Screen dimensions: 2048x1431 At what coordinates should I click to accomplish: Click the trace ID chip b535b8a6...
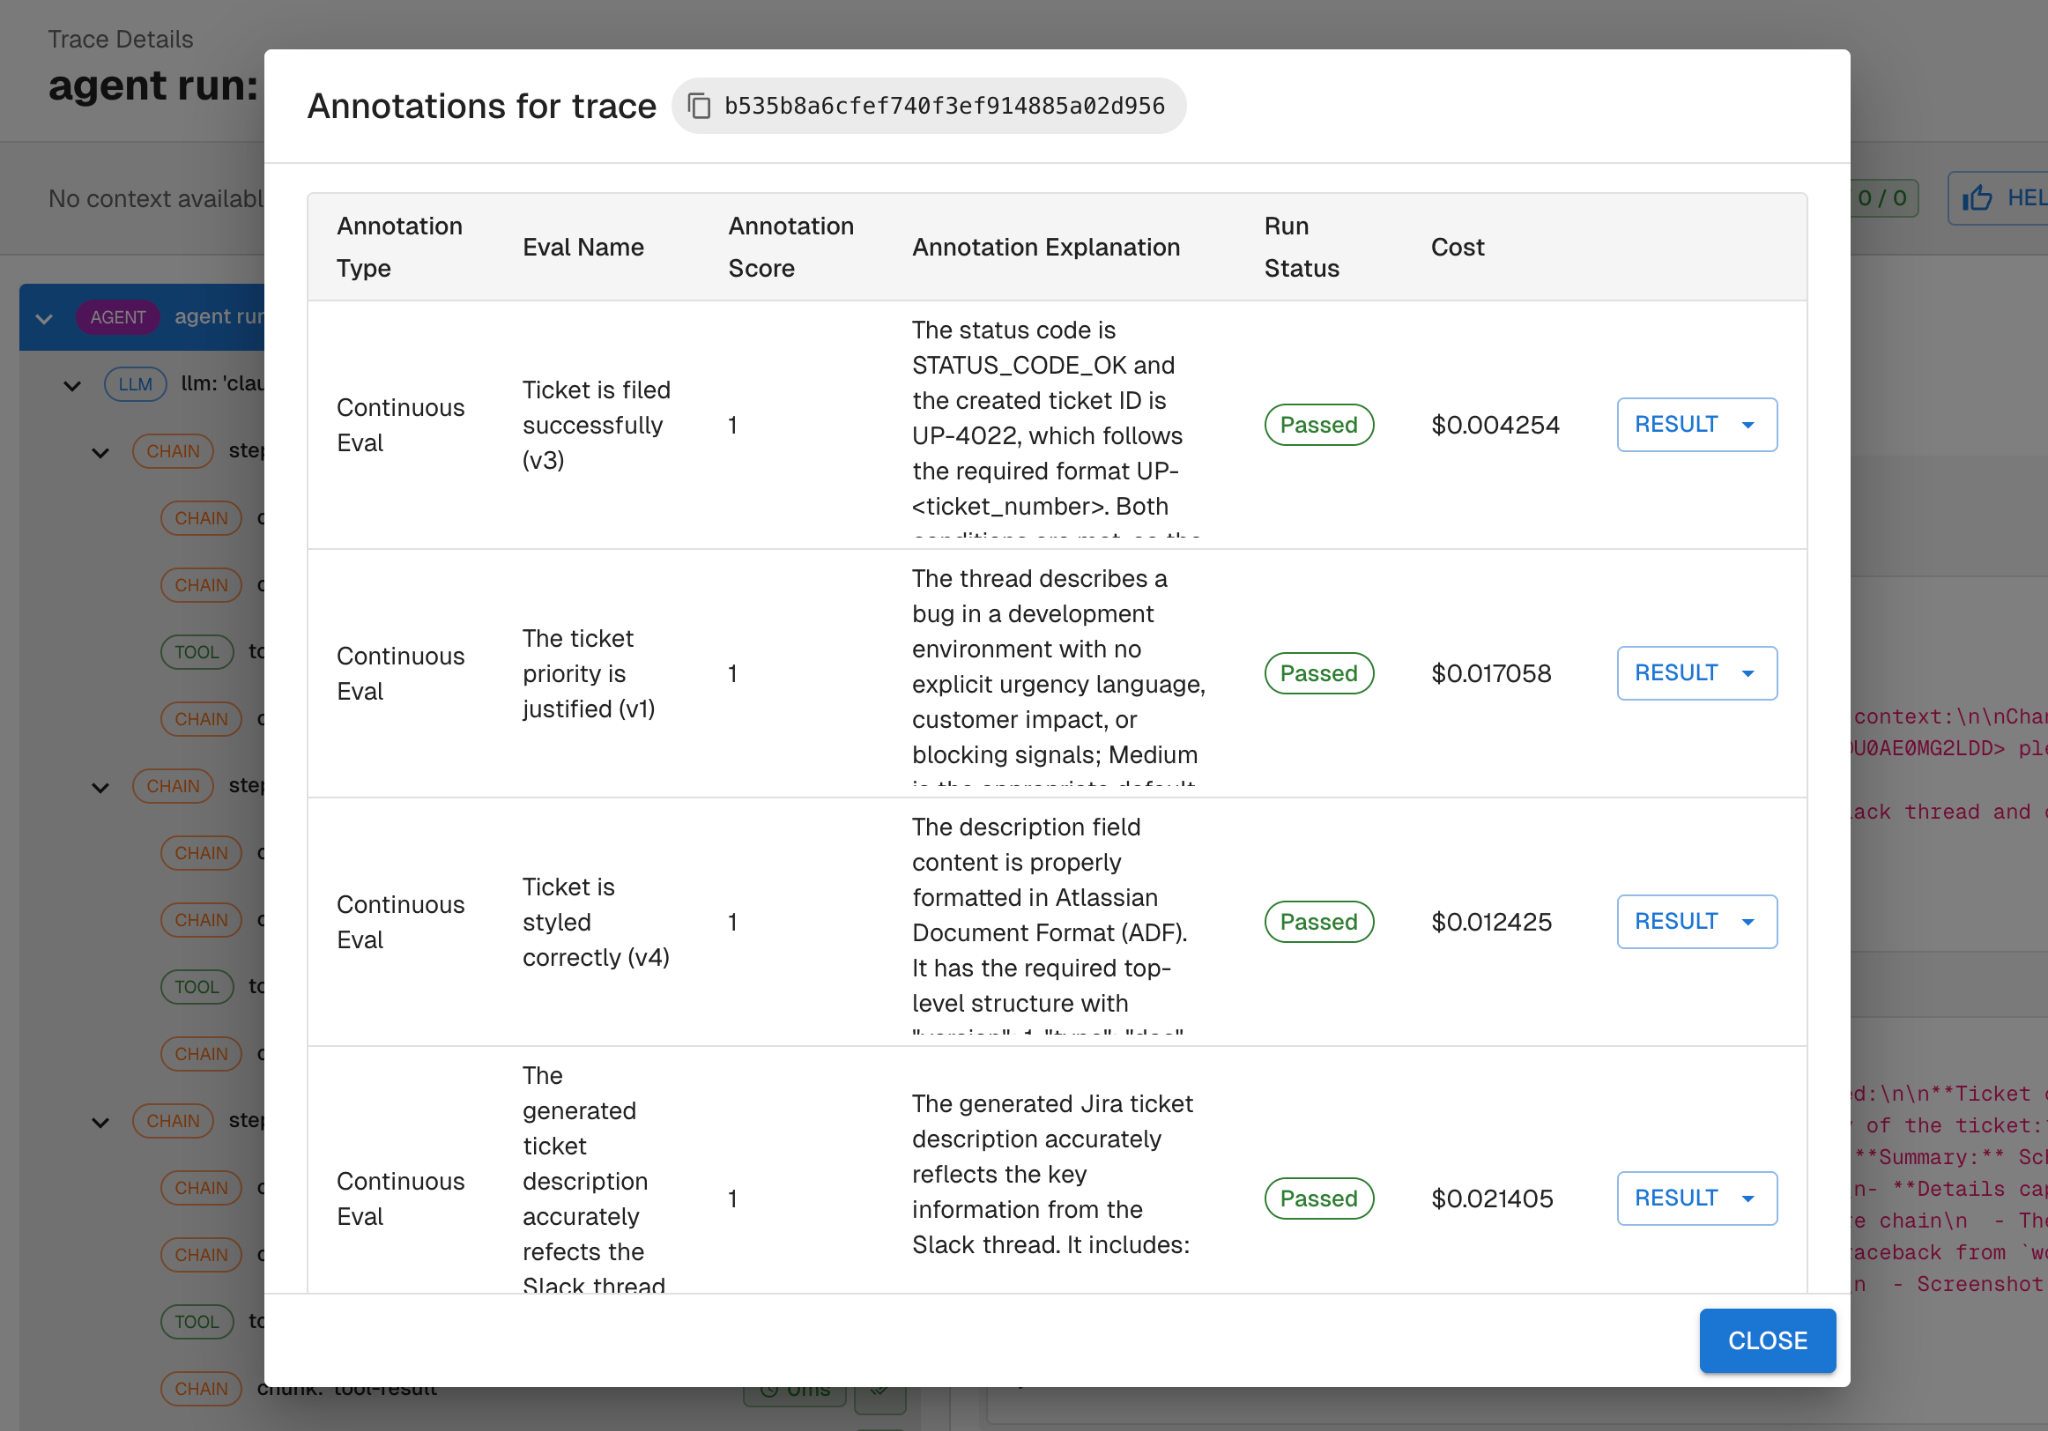click(x=943, y=106)
